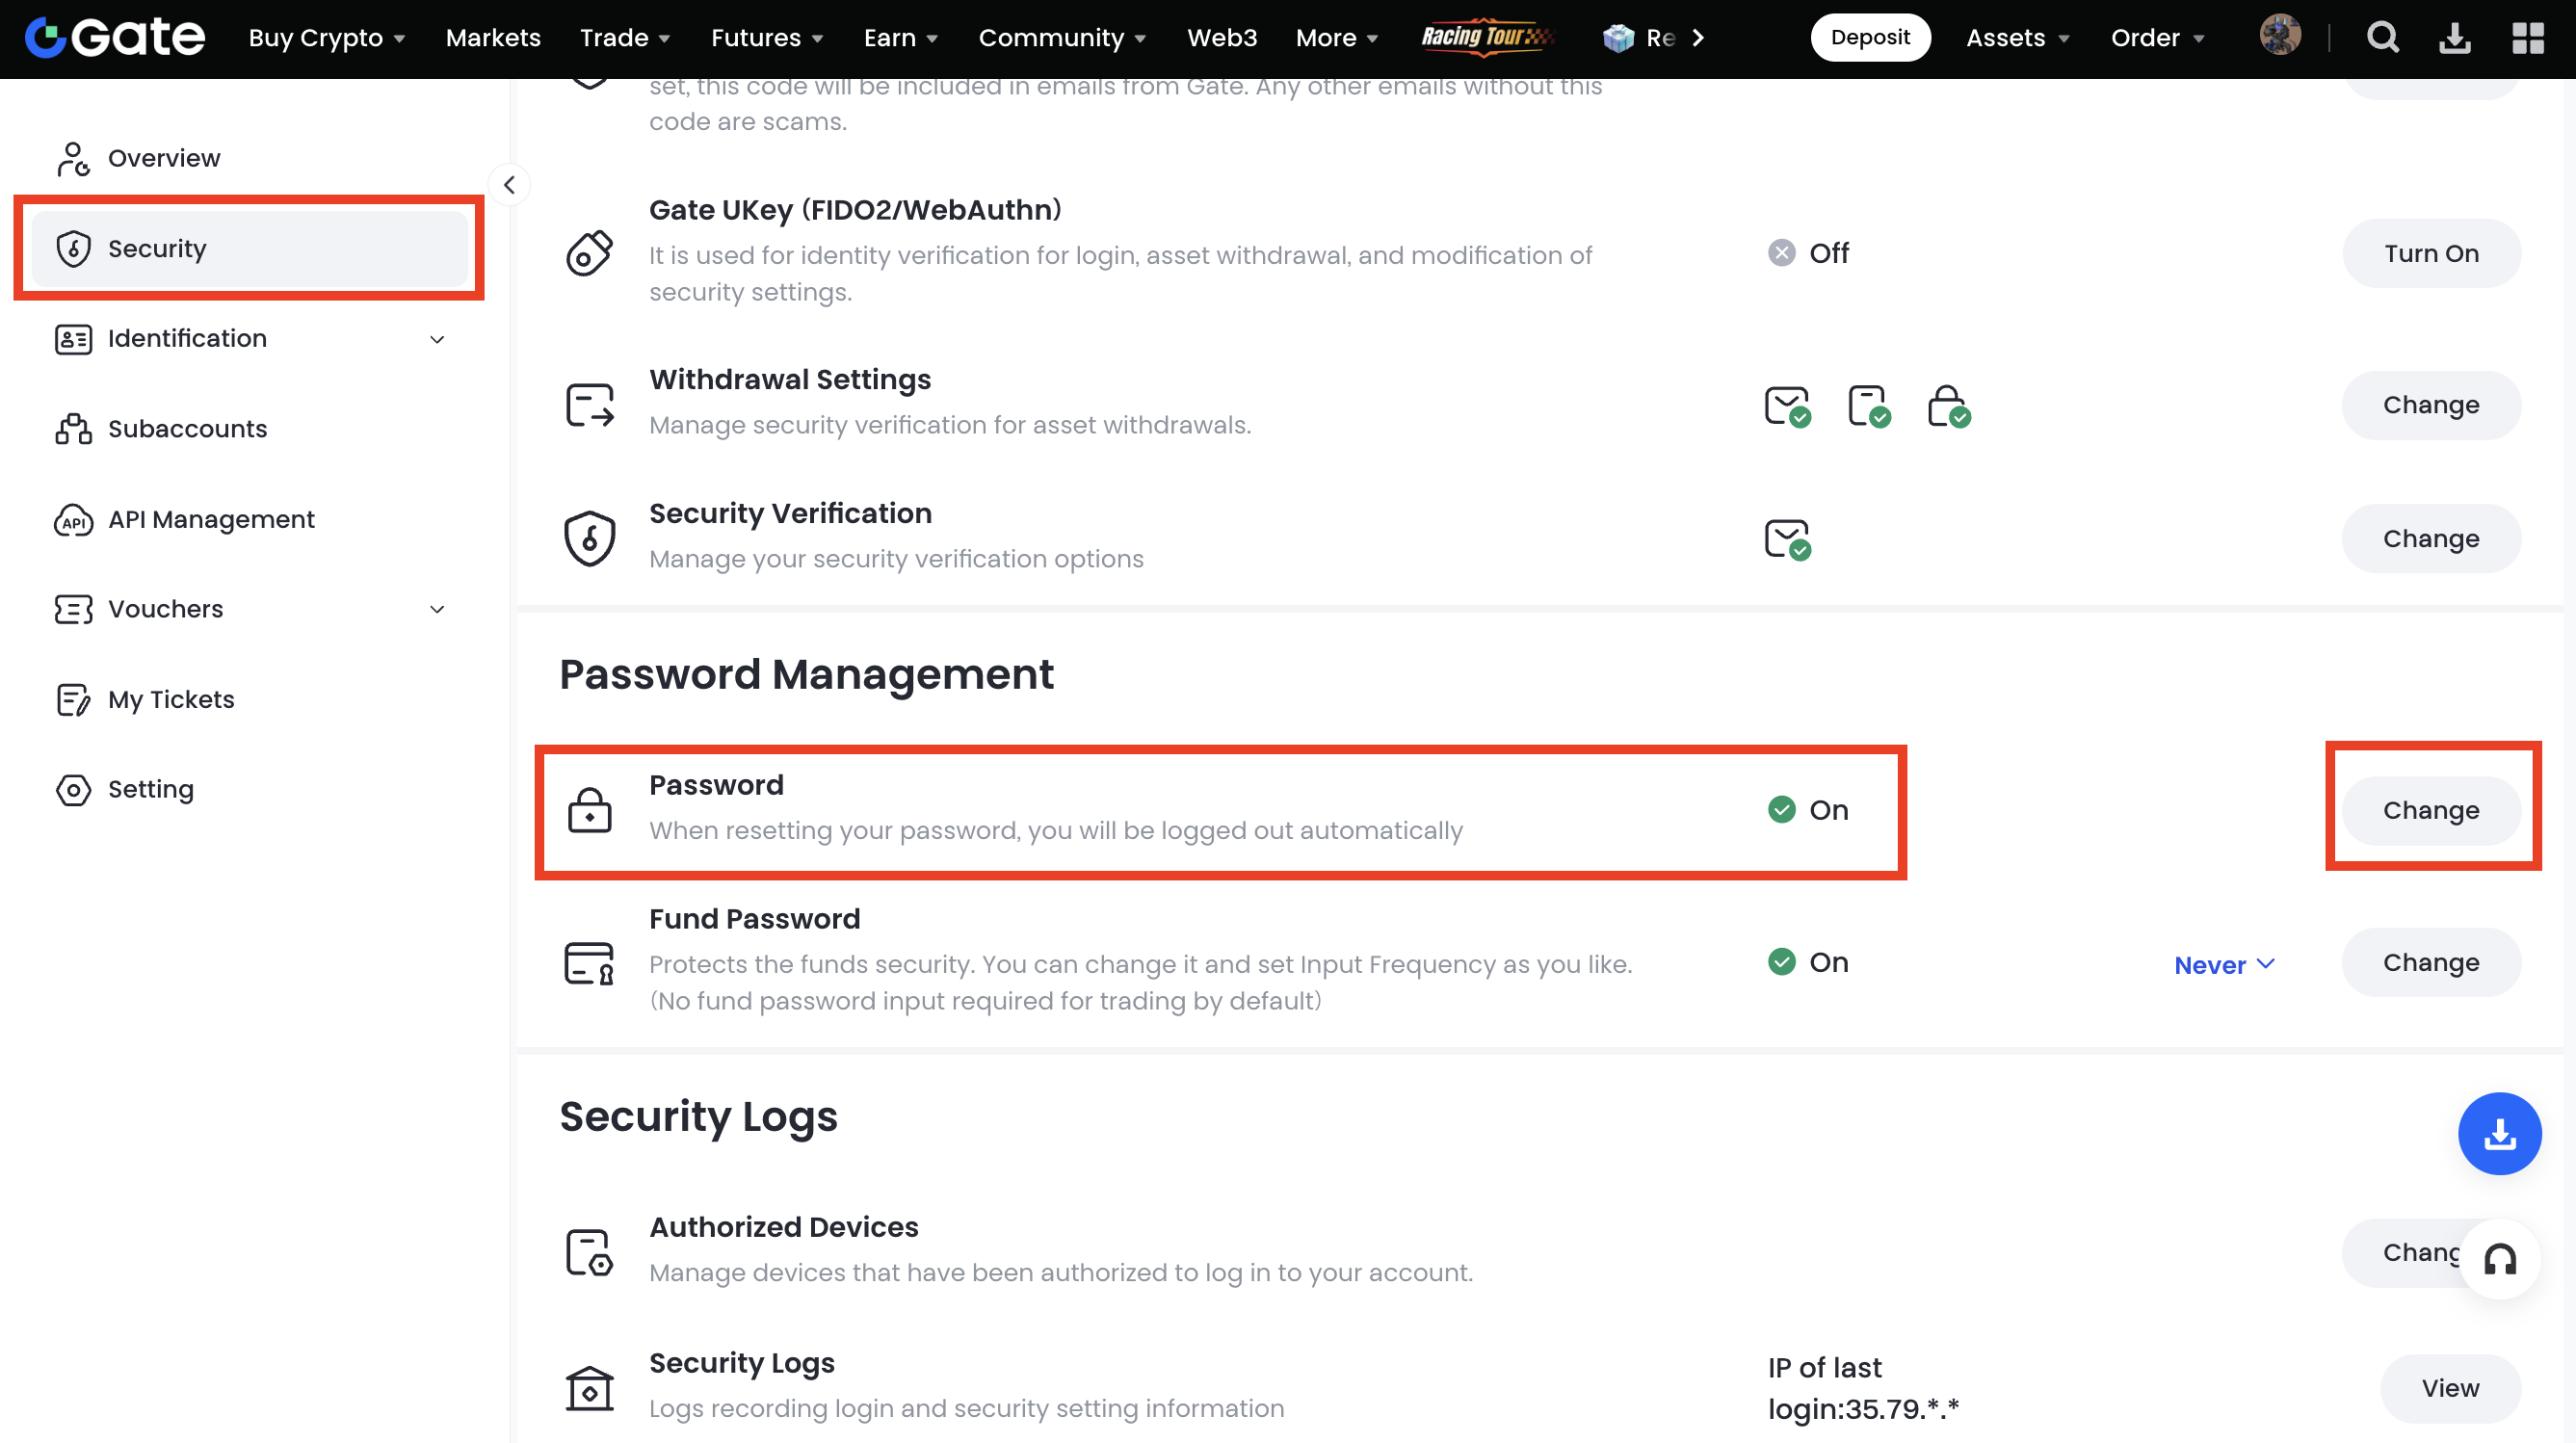Click Change for login Password
The image size is (2576, 1443).
[2430, 810]
